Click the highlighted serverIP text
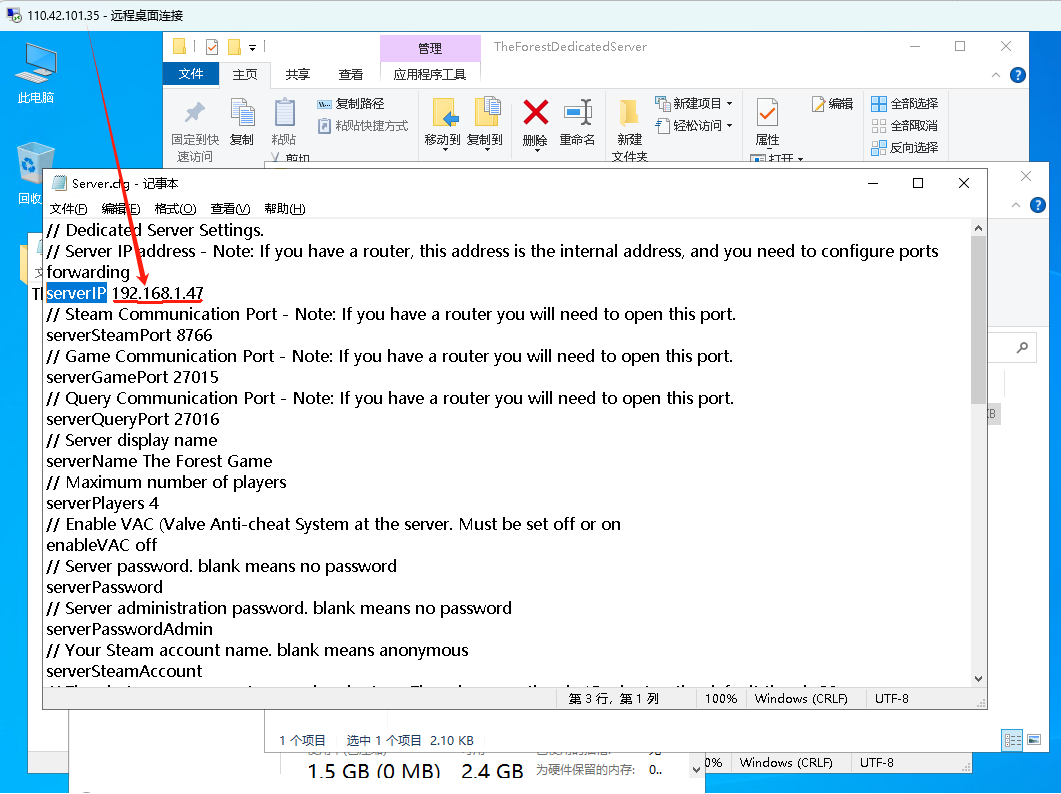Screen dimensions: 1061x794 (76, 293)
